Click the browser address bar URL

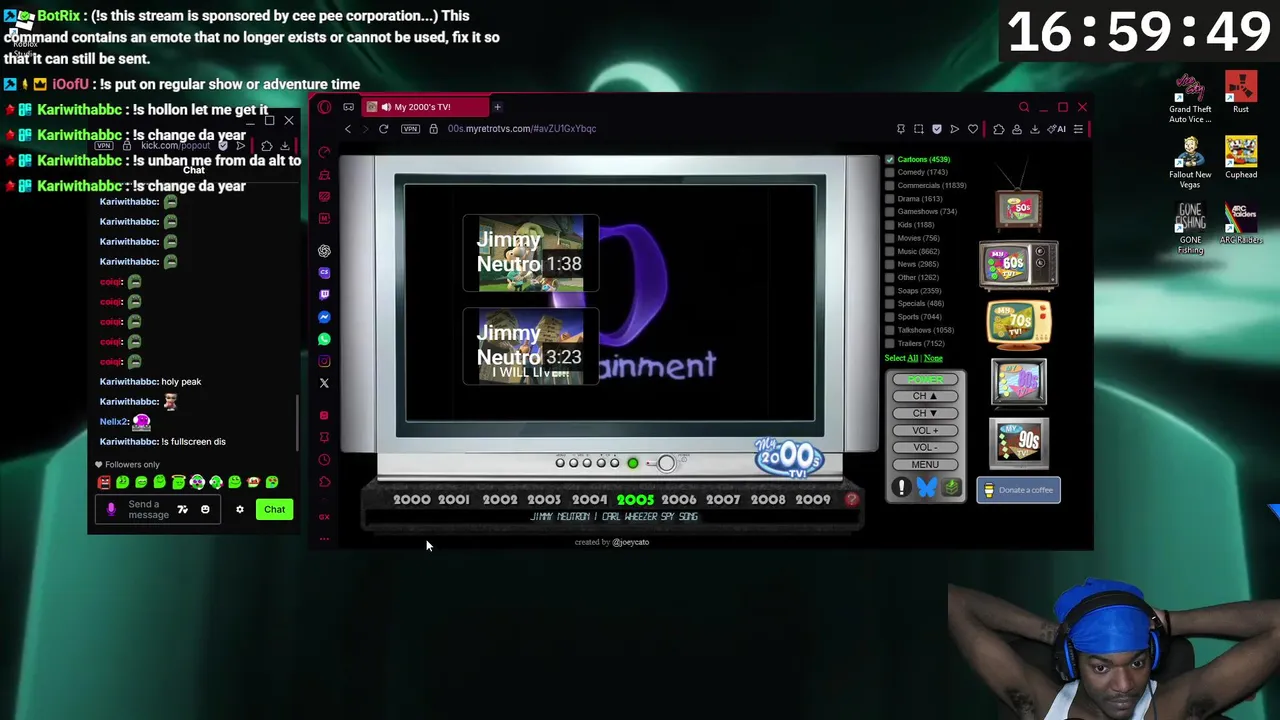coord(522,129)
